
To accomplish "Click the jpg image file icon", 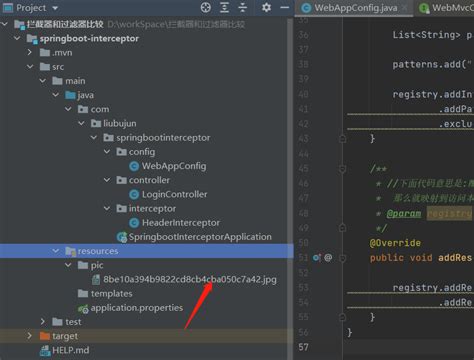I will click(96, 279).
